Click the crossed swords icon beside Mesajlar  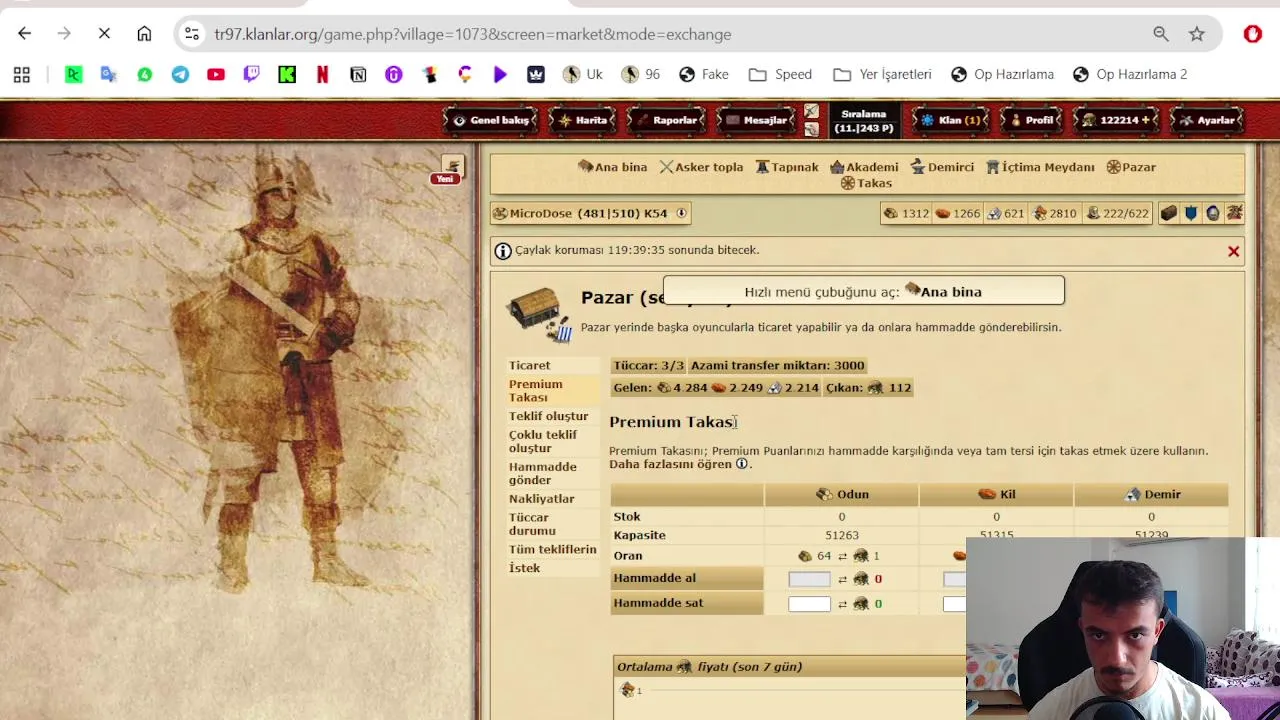811,111
